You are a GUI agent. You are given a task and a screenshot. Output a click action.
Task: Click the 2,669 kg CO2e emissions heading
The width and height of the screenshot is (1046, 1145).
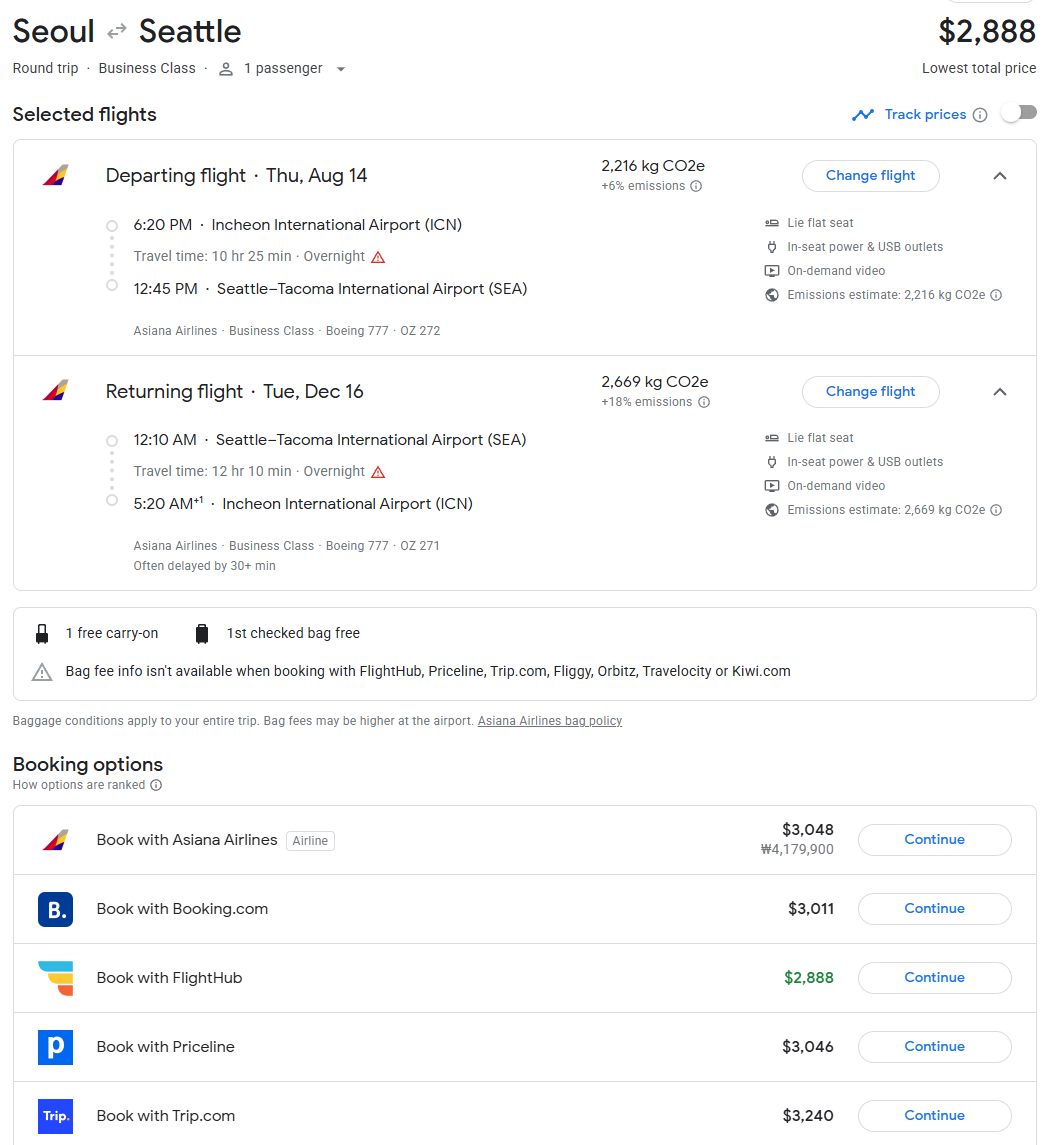(x=654, y=382)
